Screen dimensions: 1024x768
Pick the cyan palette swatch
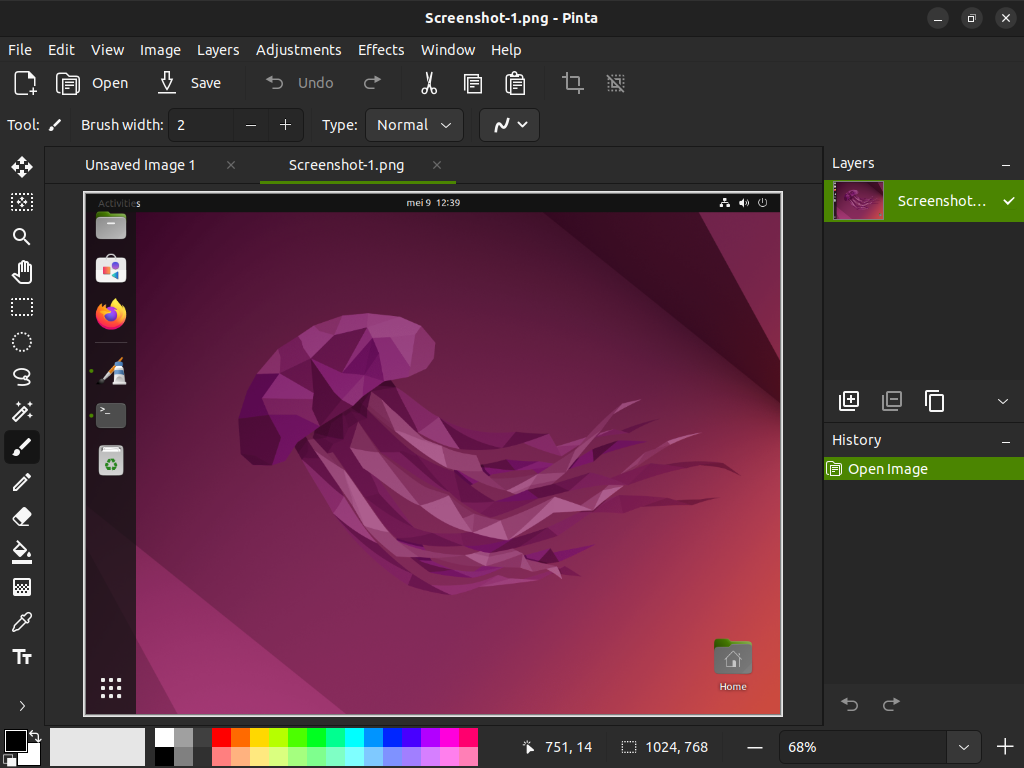pyautogui.click(x=355, y=738)
